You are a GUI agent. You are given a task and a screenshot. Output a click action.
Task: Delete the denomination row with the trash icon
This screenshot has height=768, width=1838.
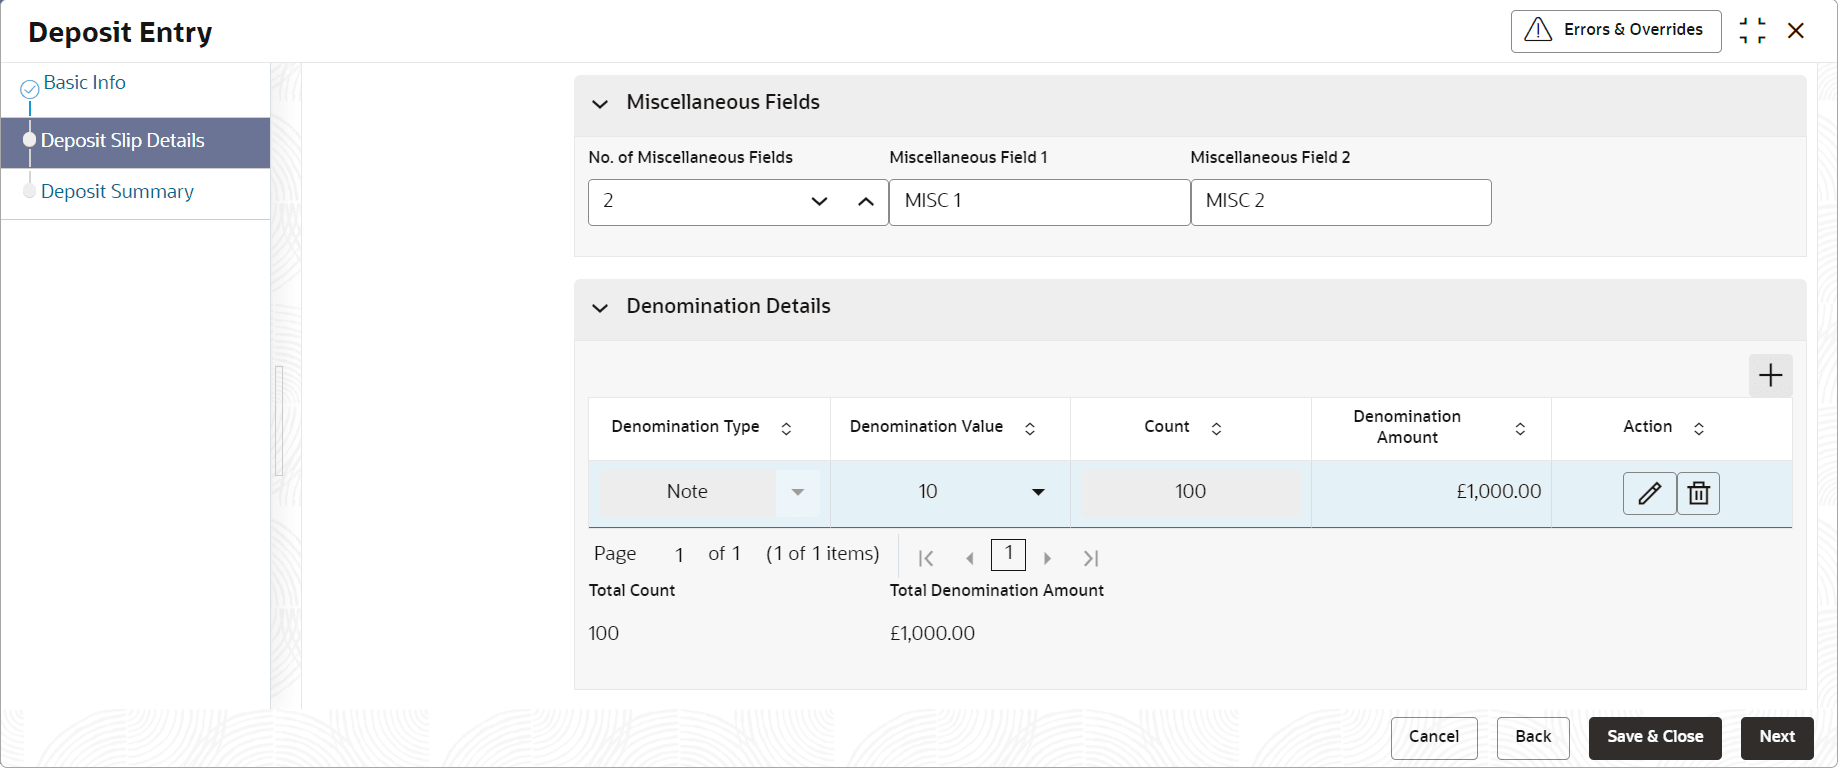(1698, 493)
